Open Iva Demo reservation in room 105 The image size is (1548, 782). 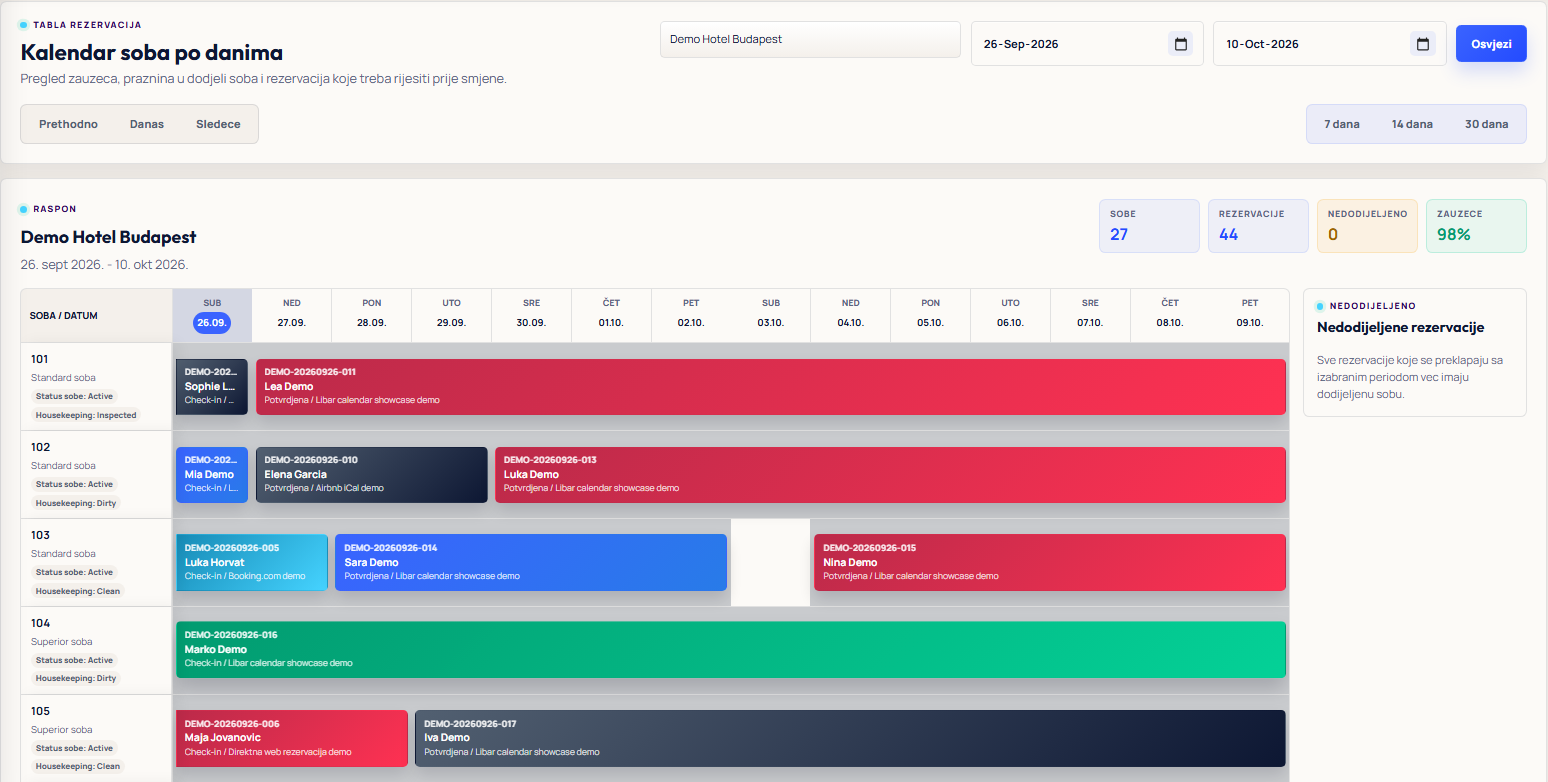(x=850, y=738)
